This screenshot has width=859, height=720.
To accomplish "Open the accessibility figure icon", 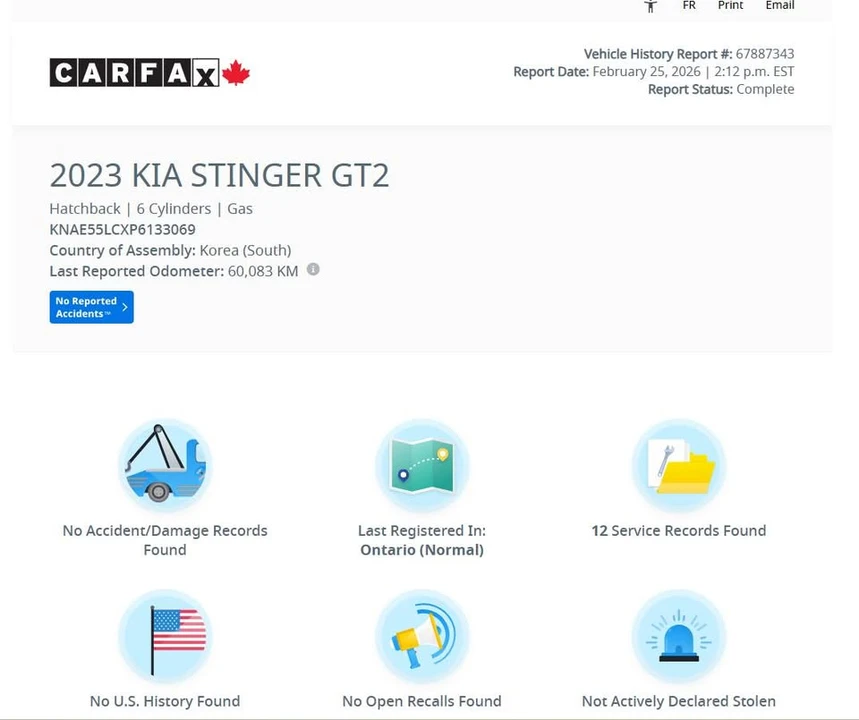I will click(x=650, y=6).
